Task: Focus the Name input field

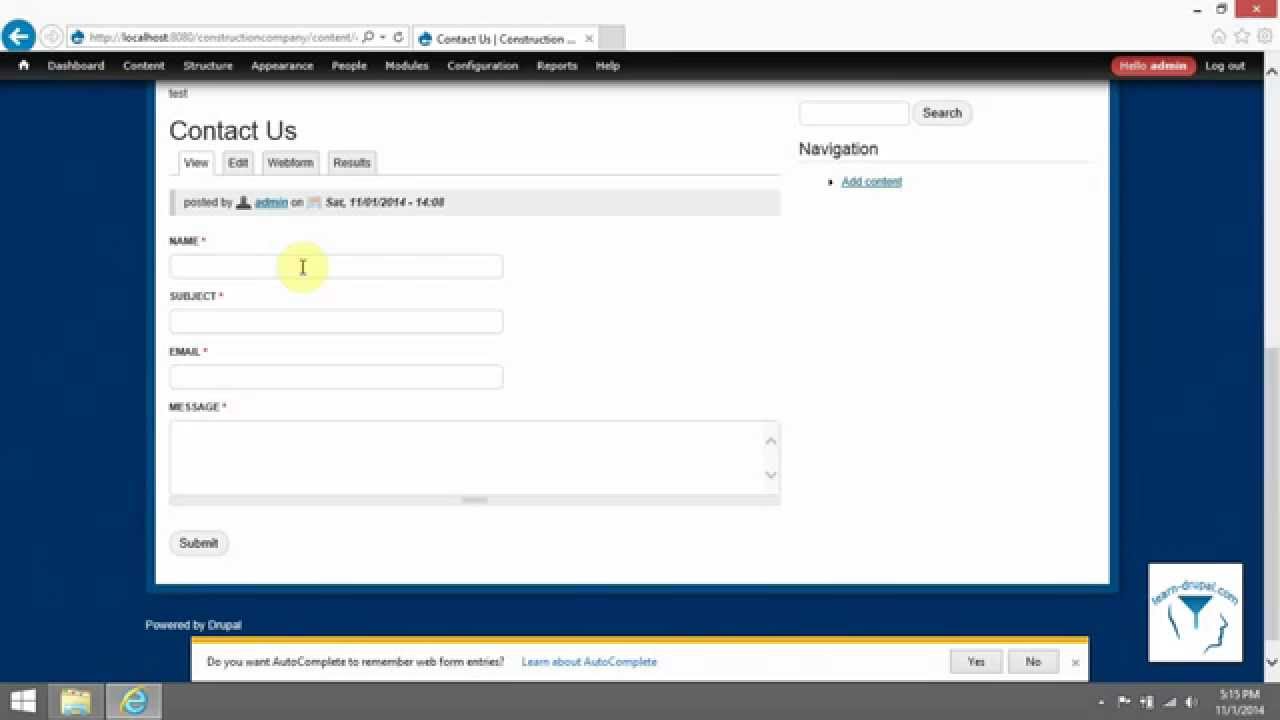Action: 336,266
